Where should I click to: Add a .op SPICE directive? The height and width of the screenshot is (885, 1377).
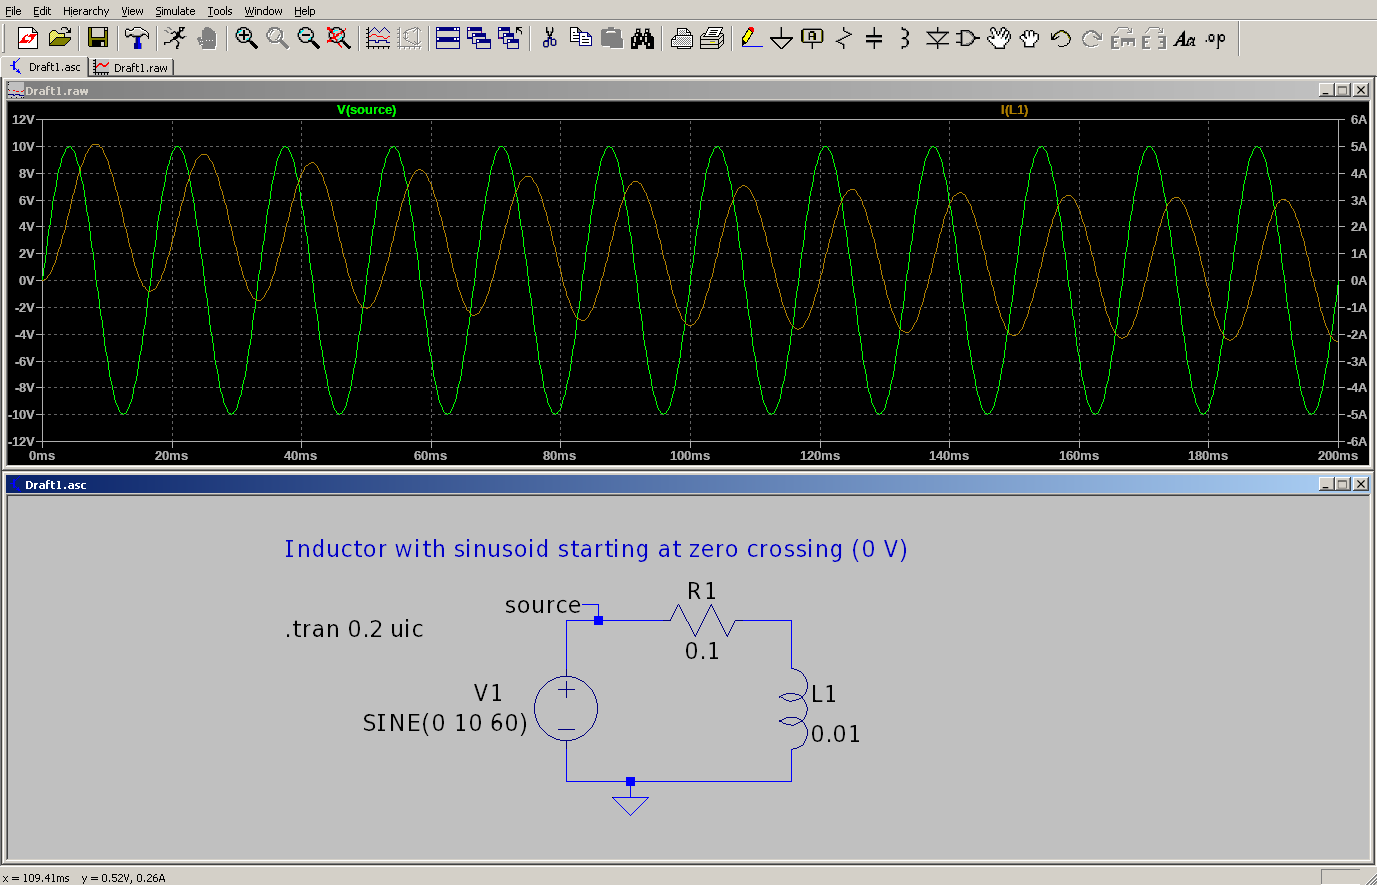tap(1214, 38)
